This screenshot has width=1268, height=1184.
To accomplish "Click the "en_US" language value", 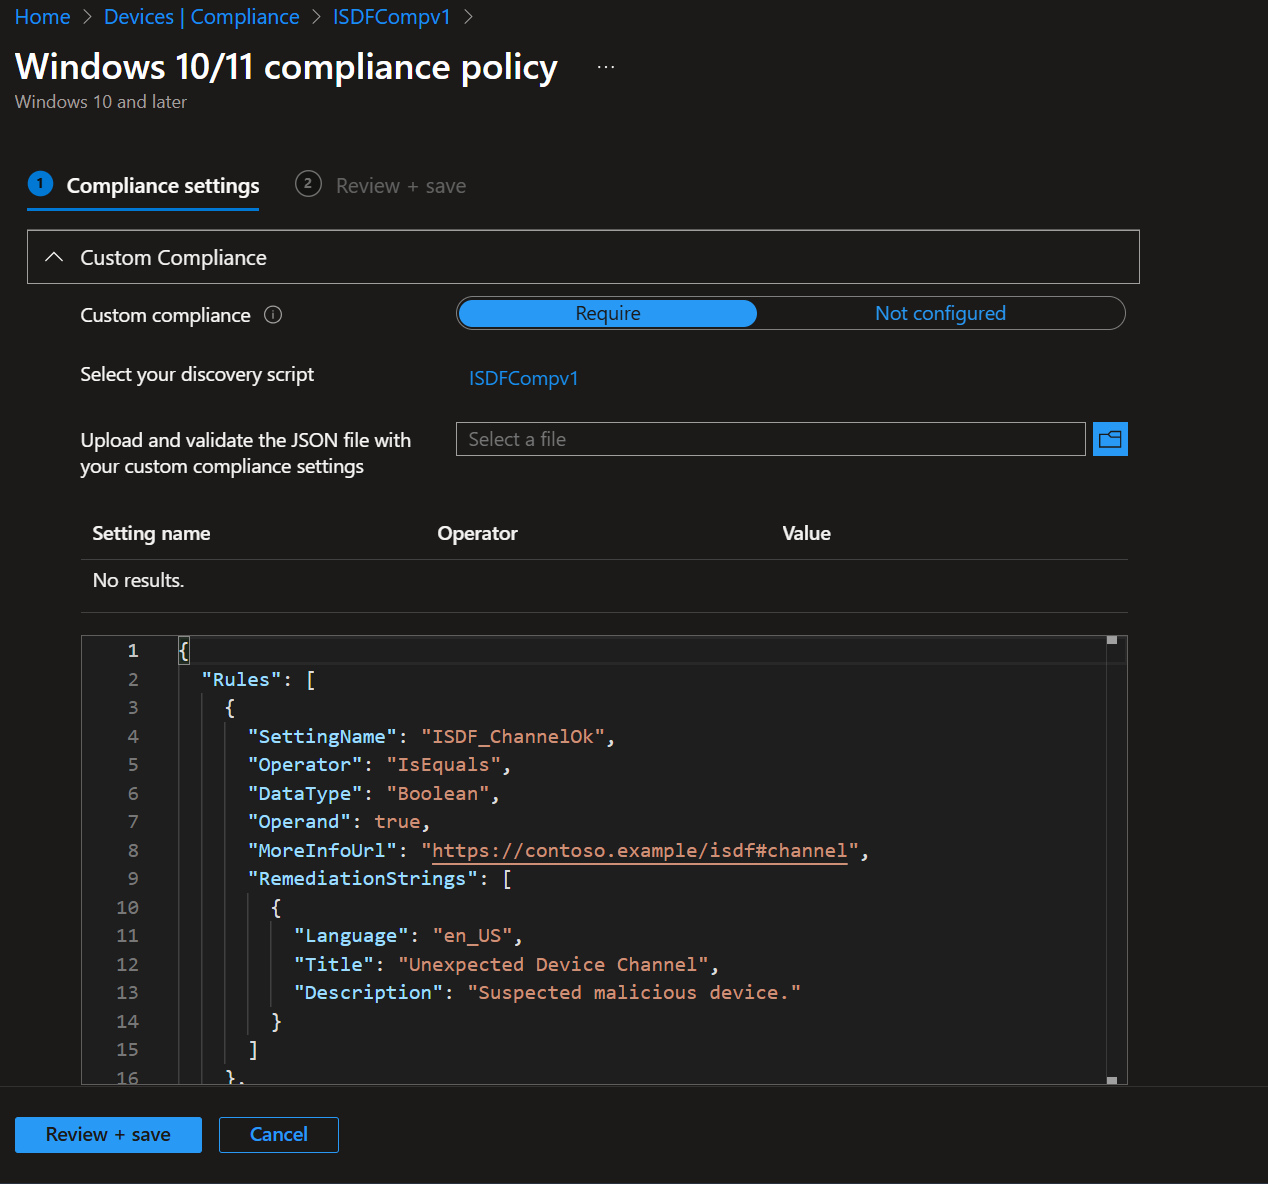I will click(473, 935).
